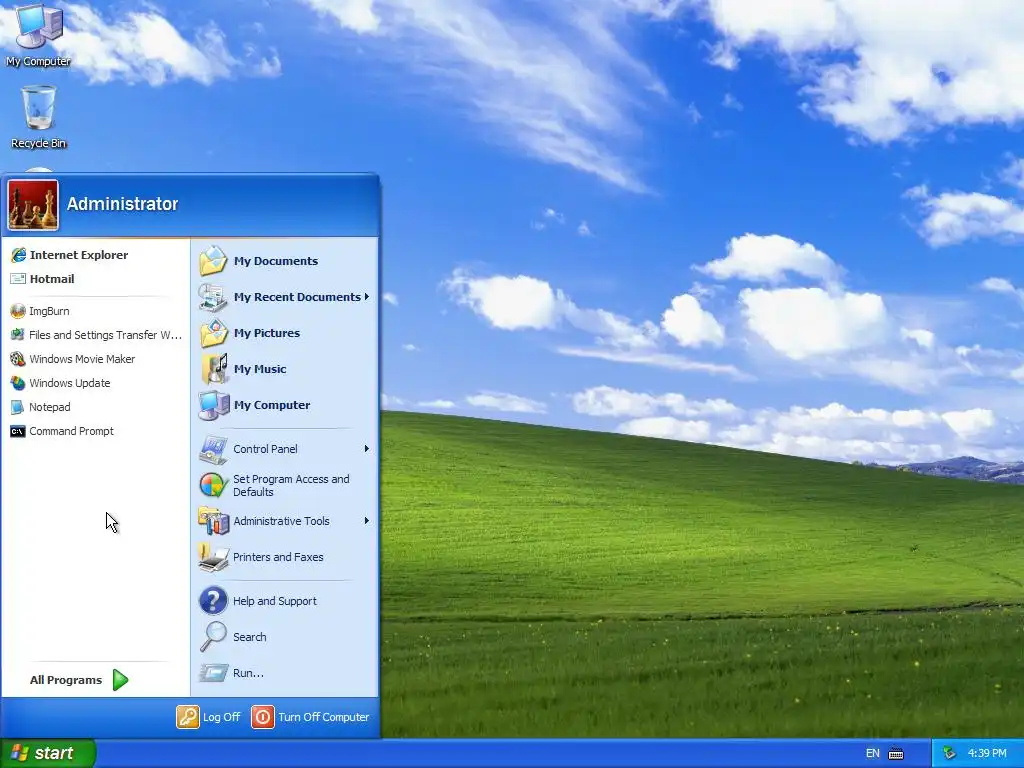Click the ImgBurn disc icon

pyautogui.click(x=18, y=311)
